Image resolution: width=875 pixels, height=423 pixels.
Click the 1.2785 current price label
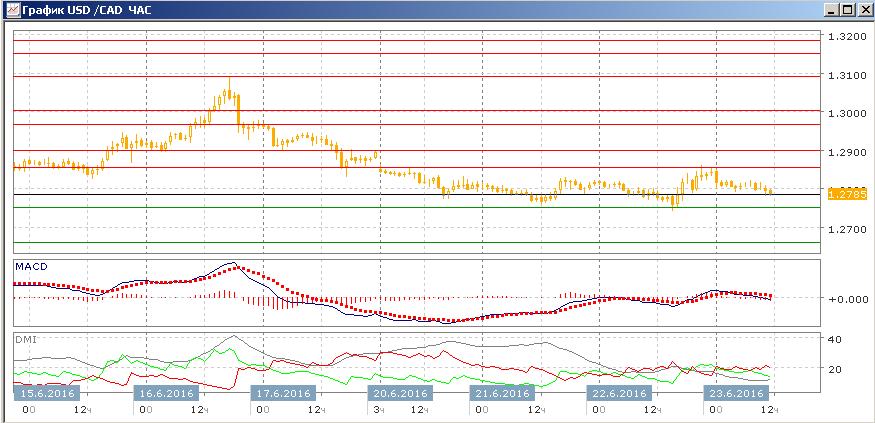(847, 194)
